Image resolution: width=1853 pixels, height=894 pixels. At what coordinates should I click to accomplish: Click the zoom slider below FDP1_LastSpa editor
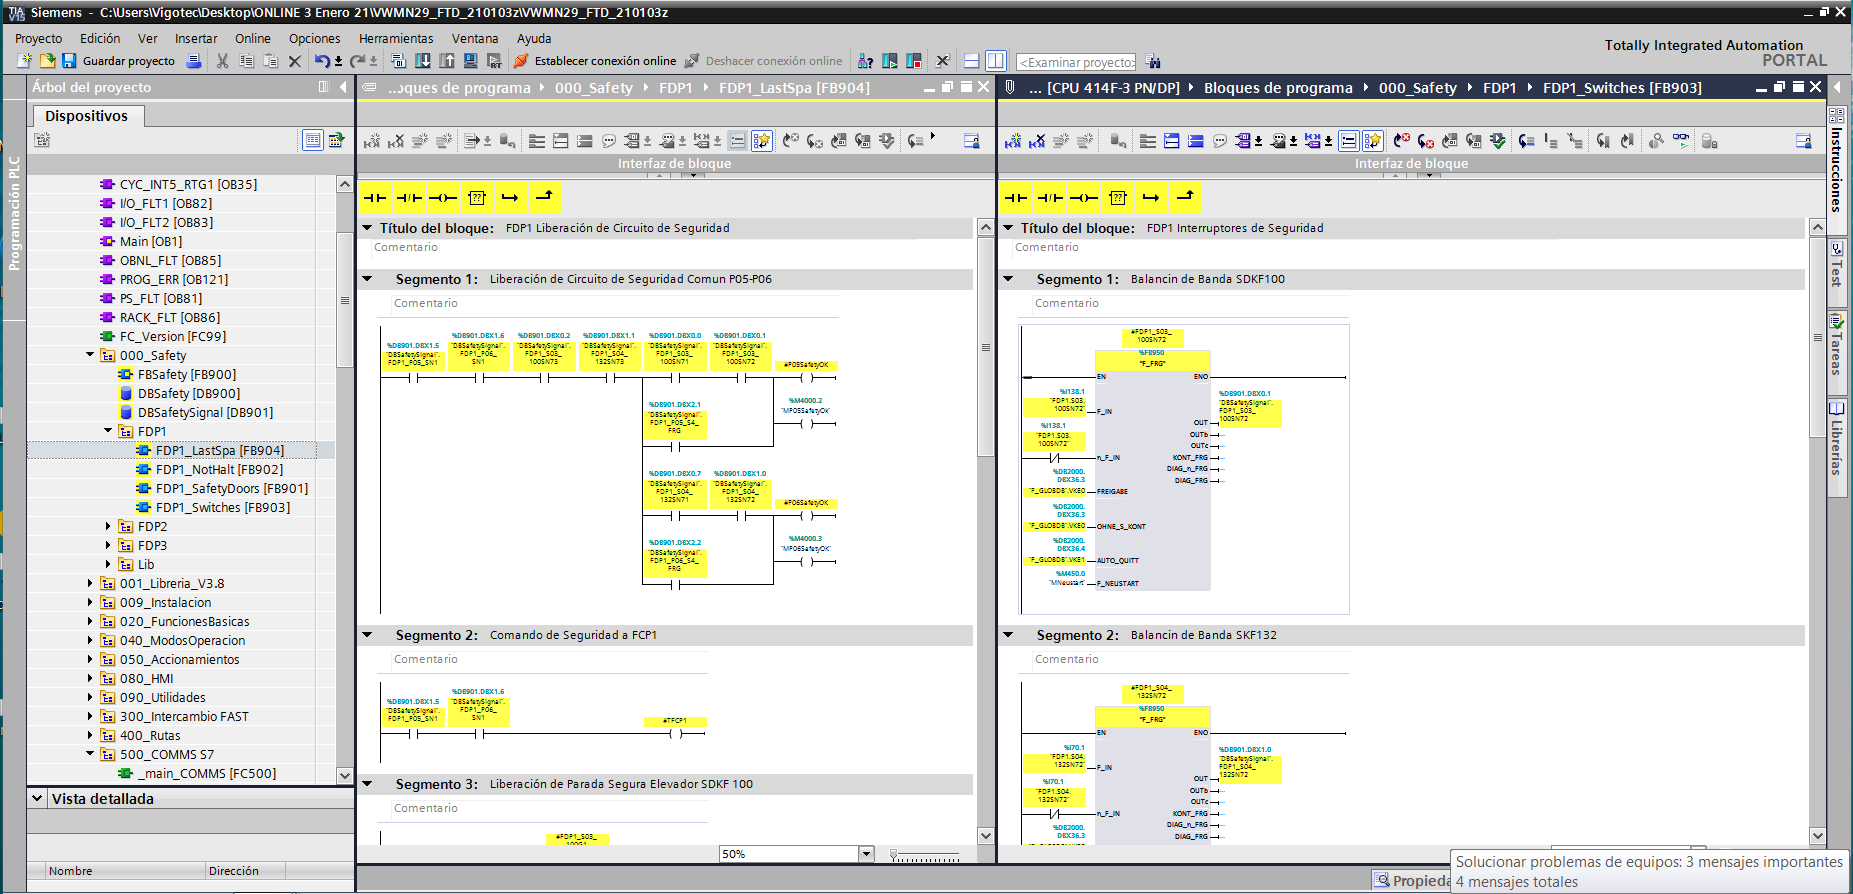pos(925,856)
